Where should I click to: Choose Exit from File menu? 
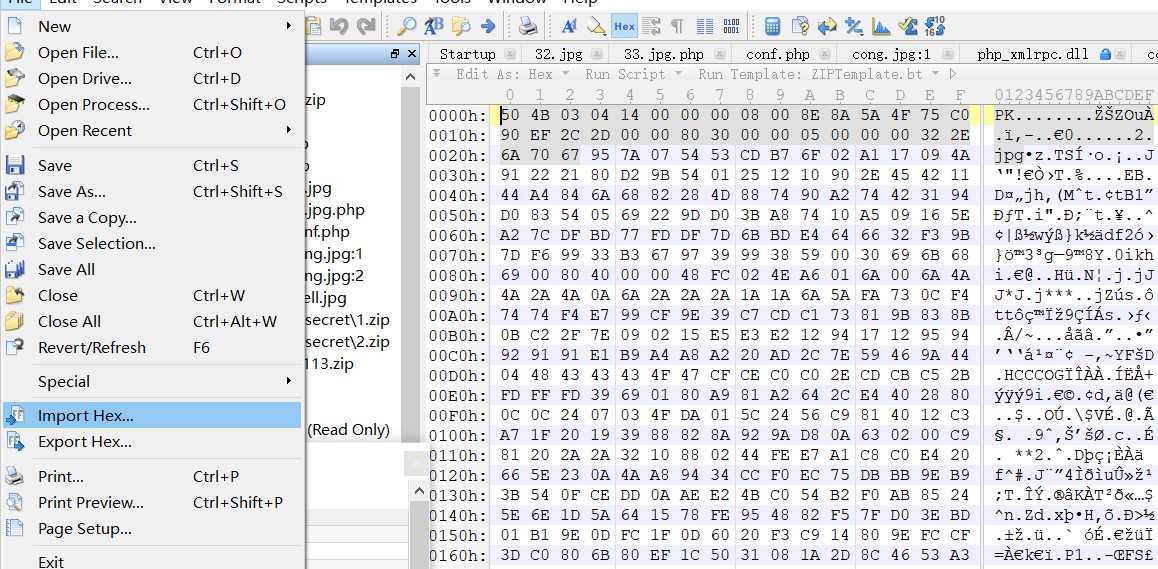[x=152, y=562]
